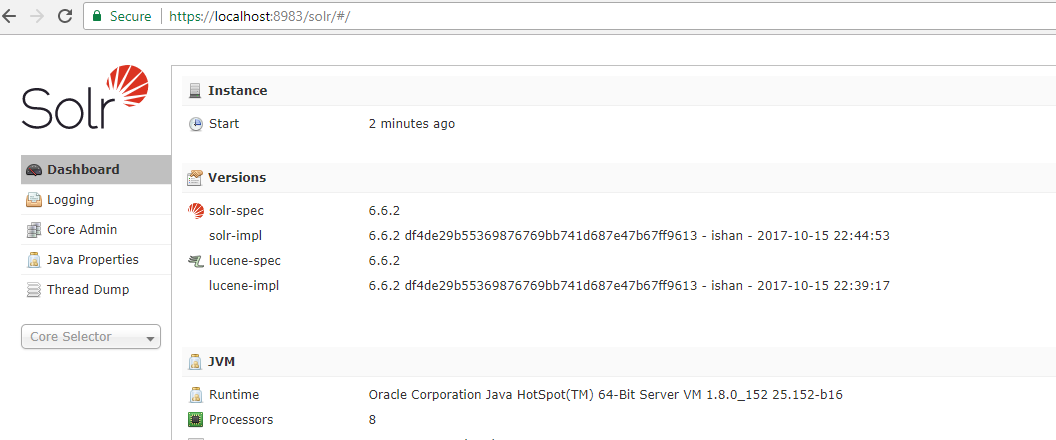Click the Versions section heading
This screenshot has height=440, width=1056.
click(237, 178)
